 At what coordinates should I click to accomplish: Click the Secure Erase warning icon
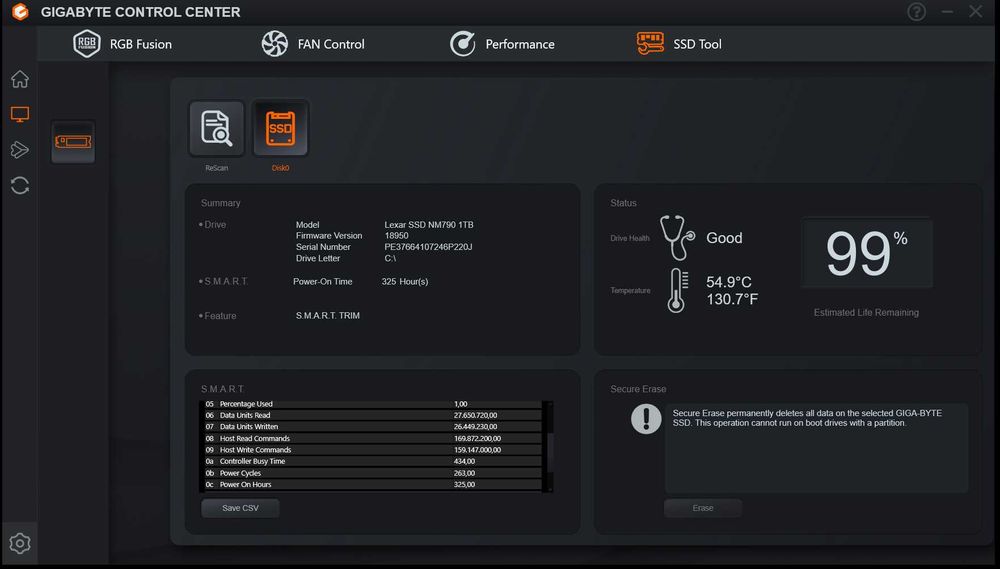646,419
